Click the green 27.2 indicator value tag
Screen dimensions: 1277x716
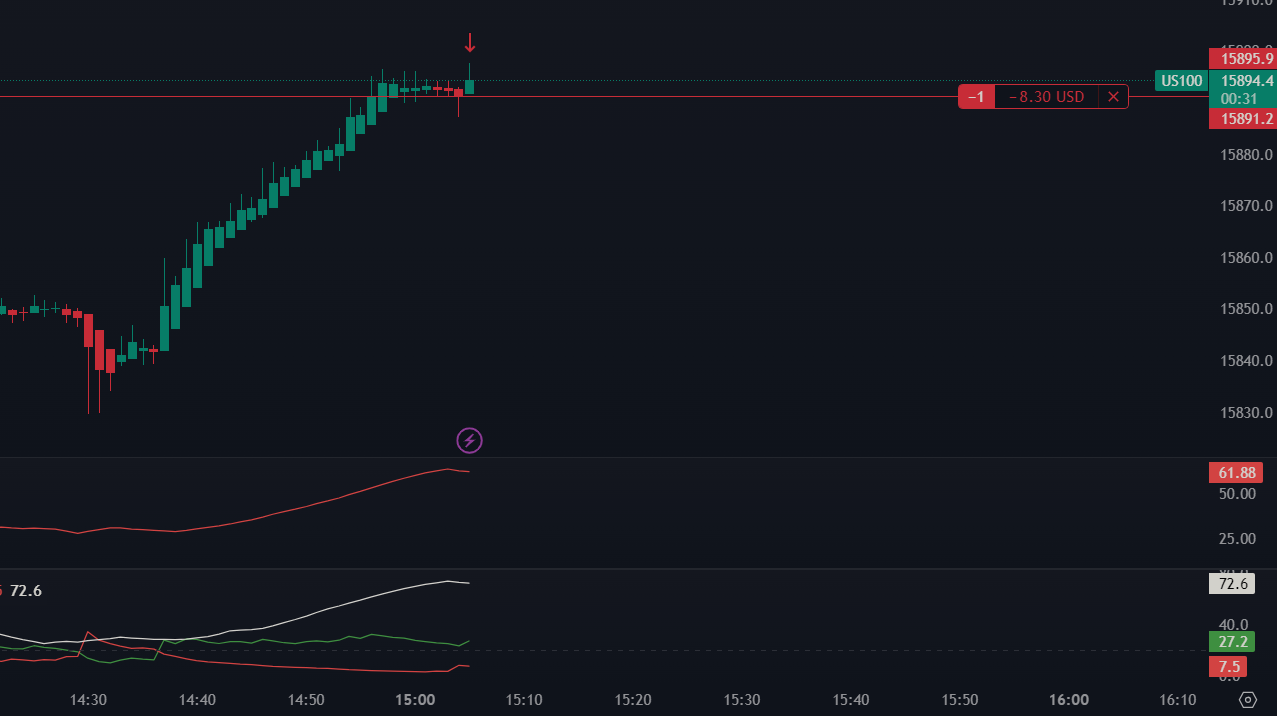click(x=1232, y=642)
